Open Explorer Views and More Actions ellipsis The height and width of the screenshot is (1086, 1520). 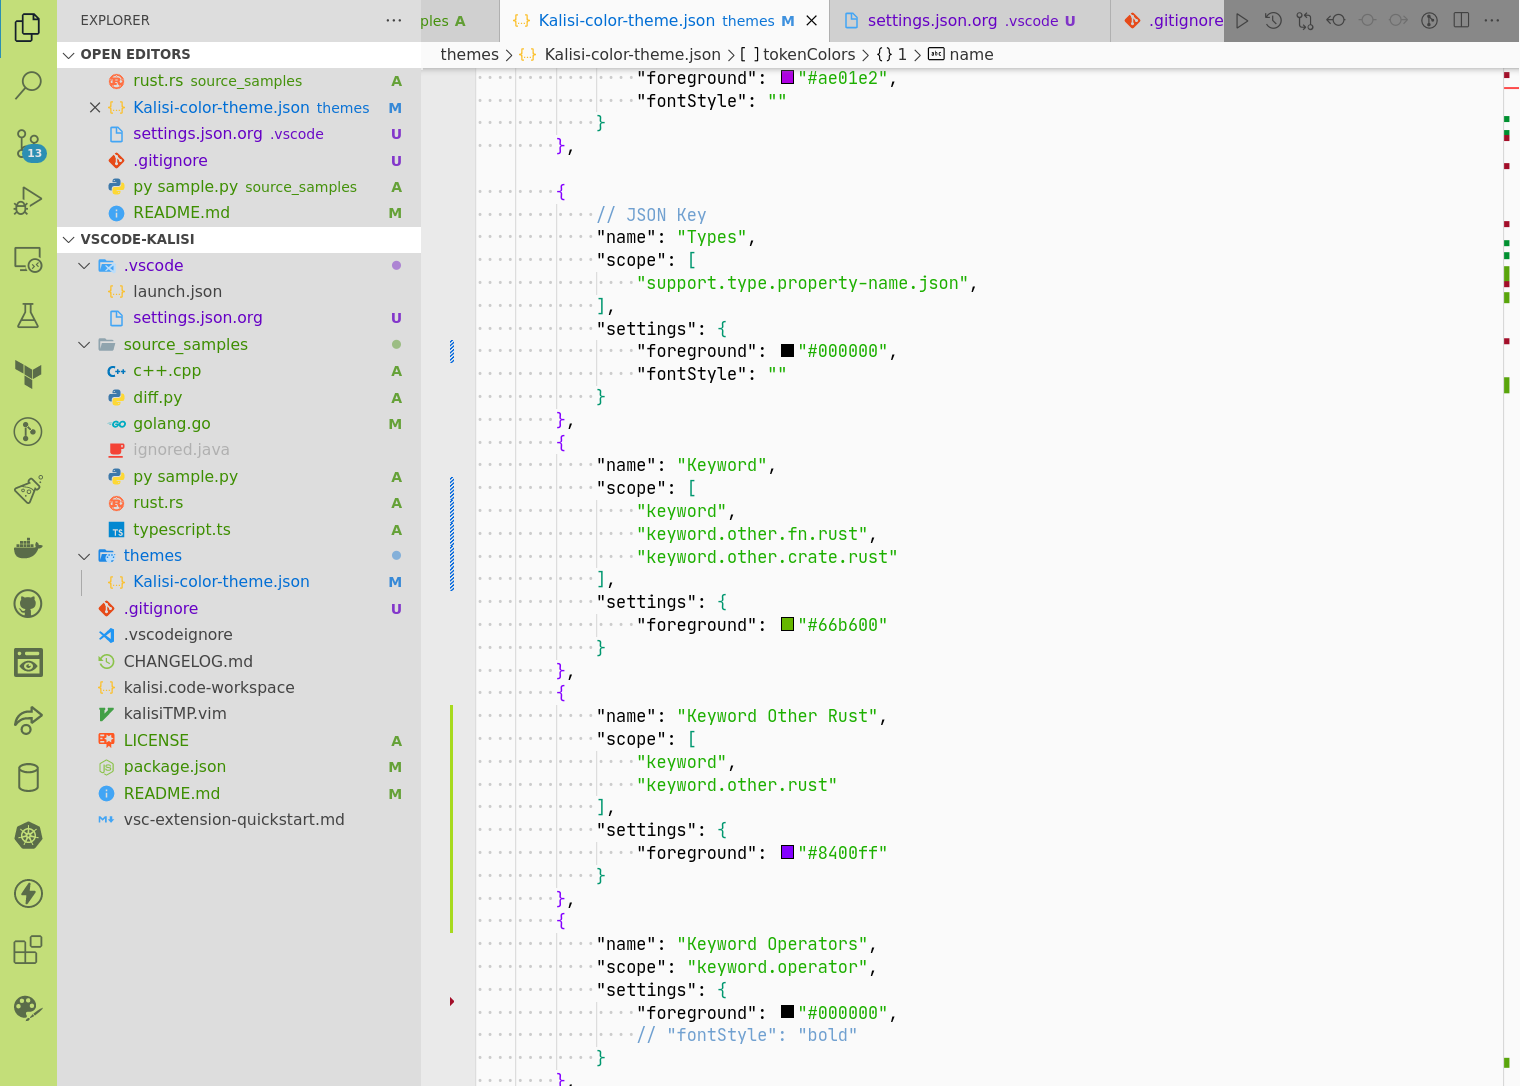coord(394,20)
